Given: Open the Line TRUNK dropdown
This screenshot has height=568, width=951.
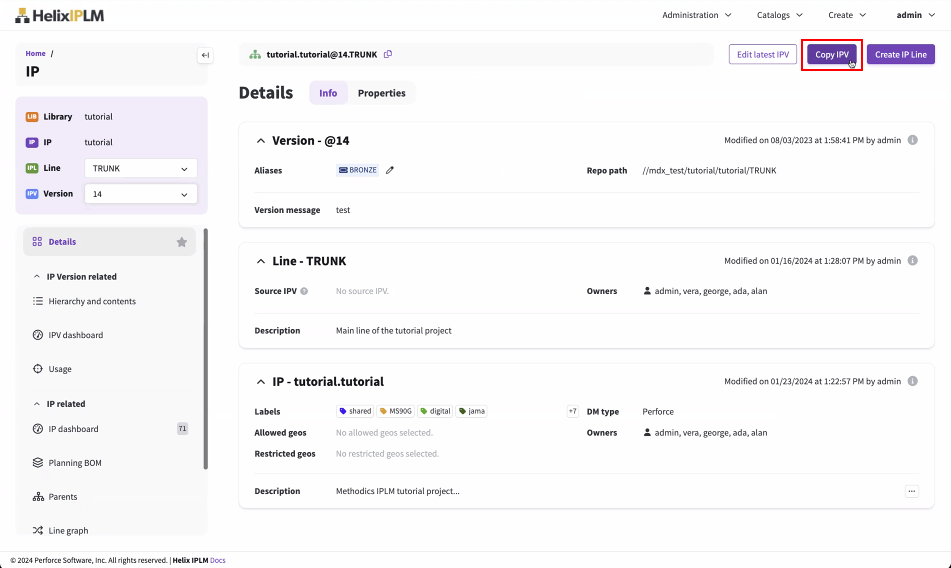Looking at the screenshot, I should (140, 169).
